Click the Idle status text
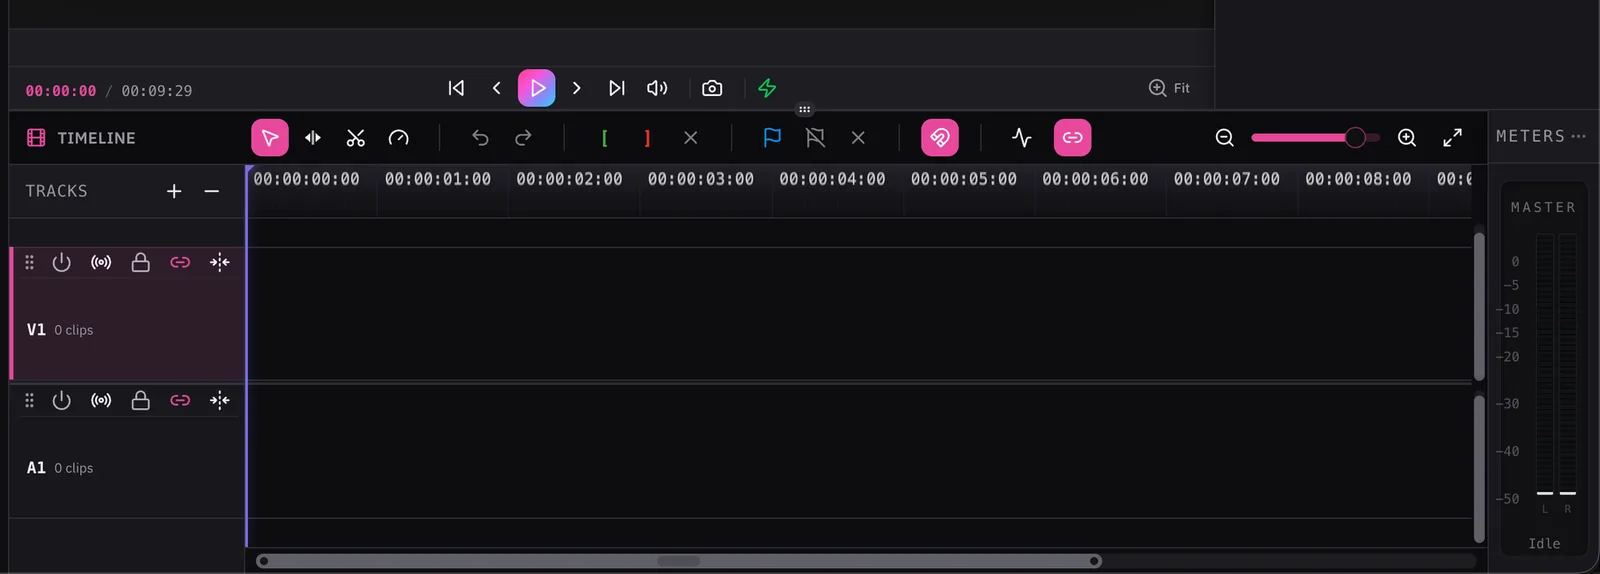This screenshot has height=574, width=1600. 1544,543
